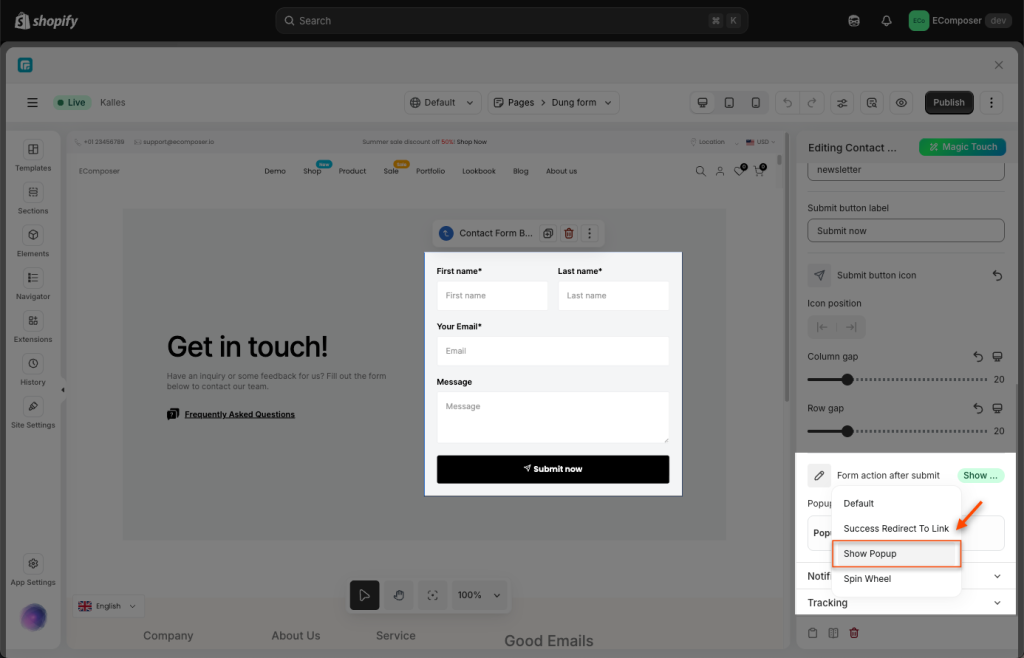Click the Shopify notifications bell
Viewport: 1024px width, 658px height.
click(886, 21)
